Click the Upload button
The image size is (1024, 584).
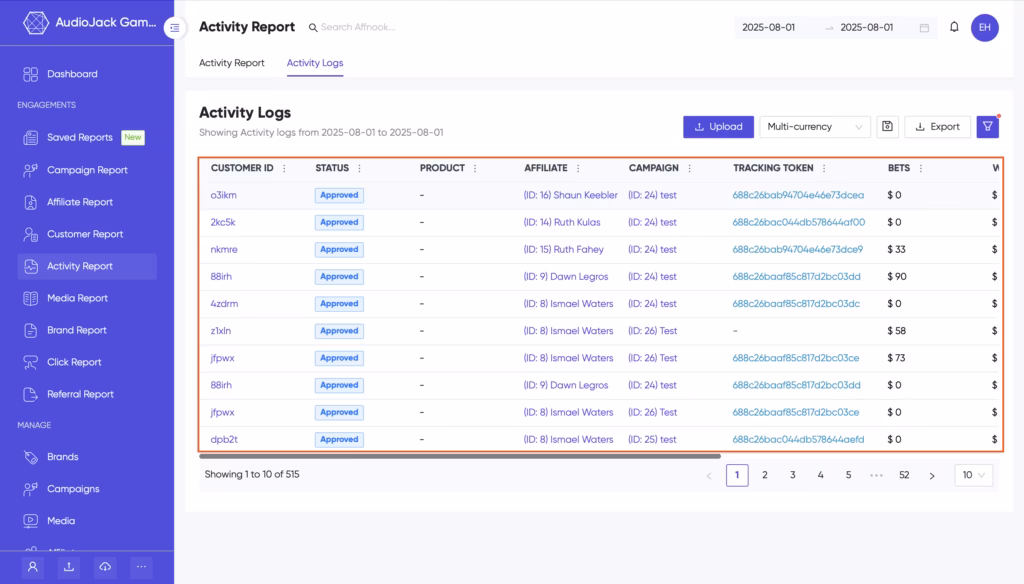coord(718,127)
